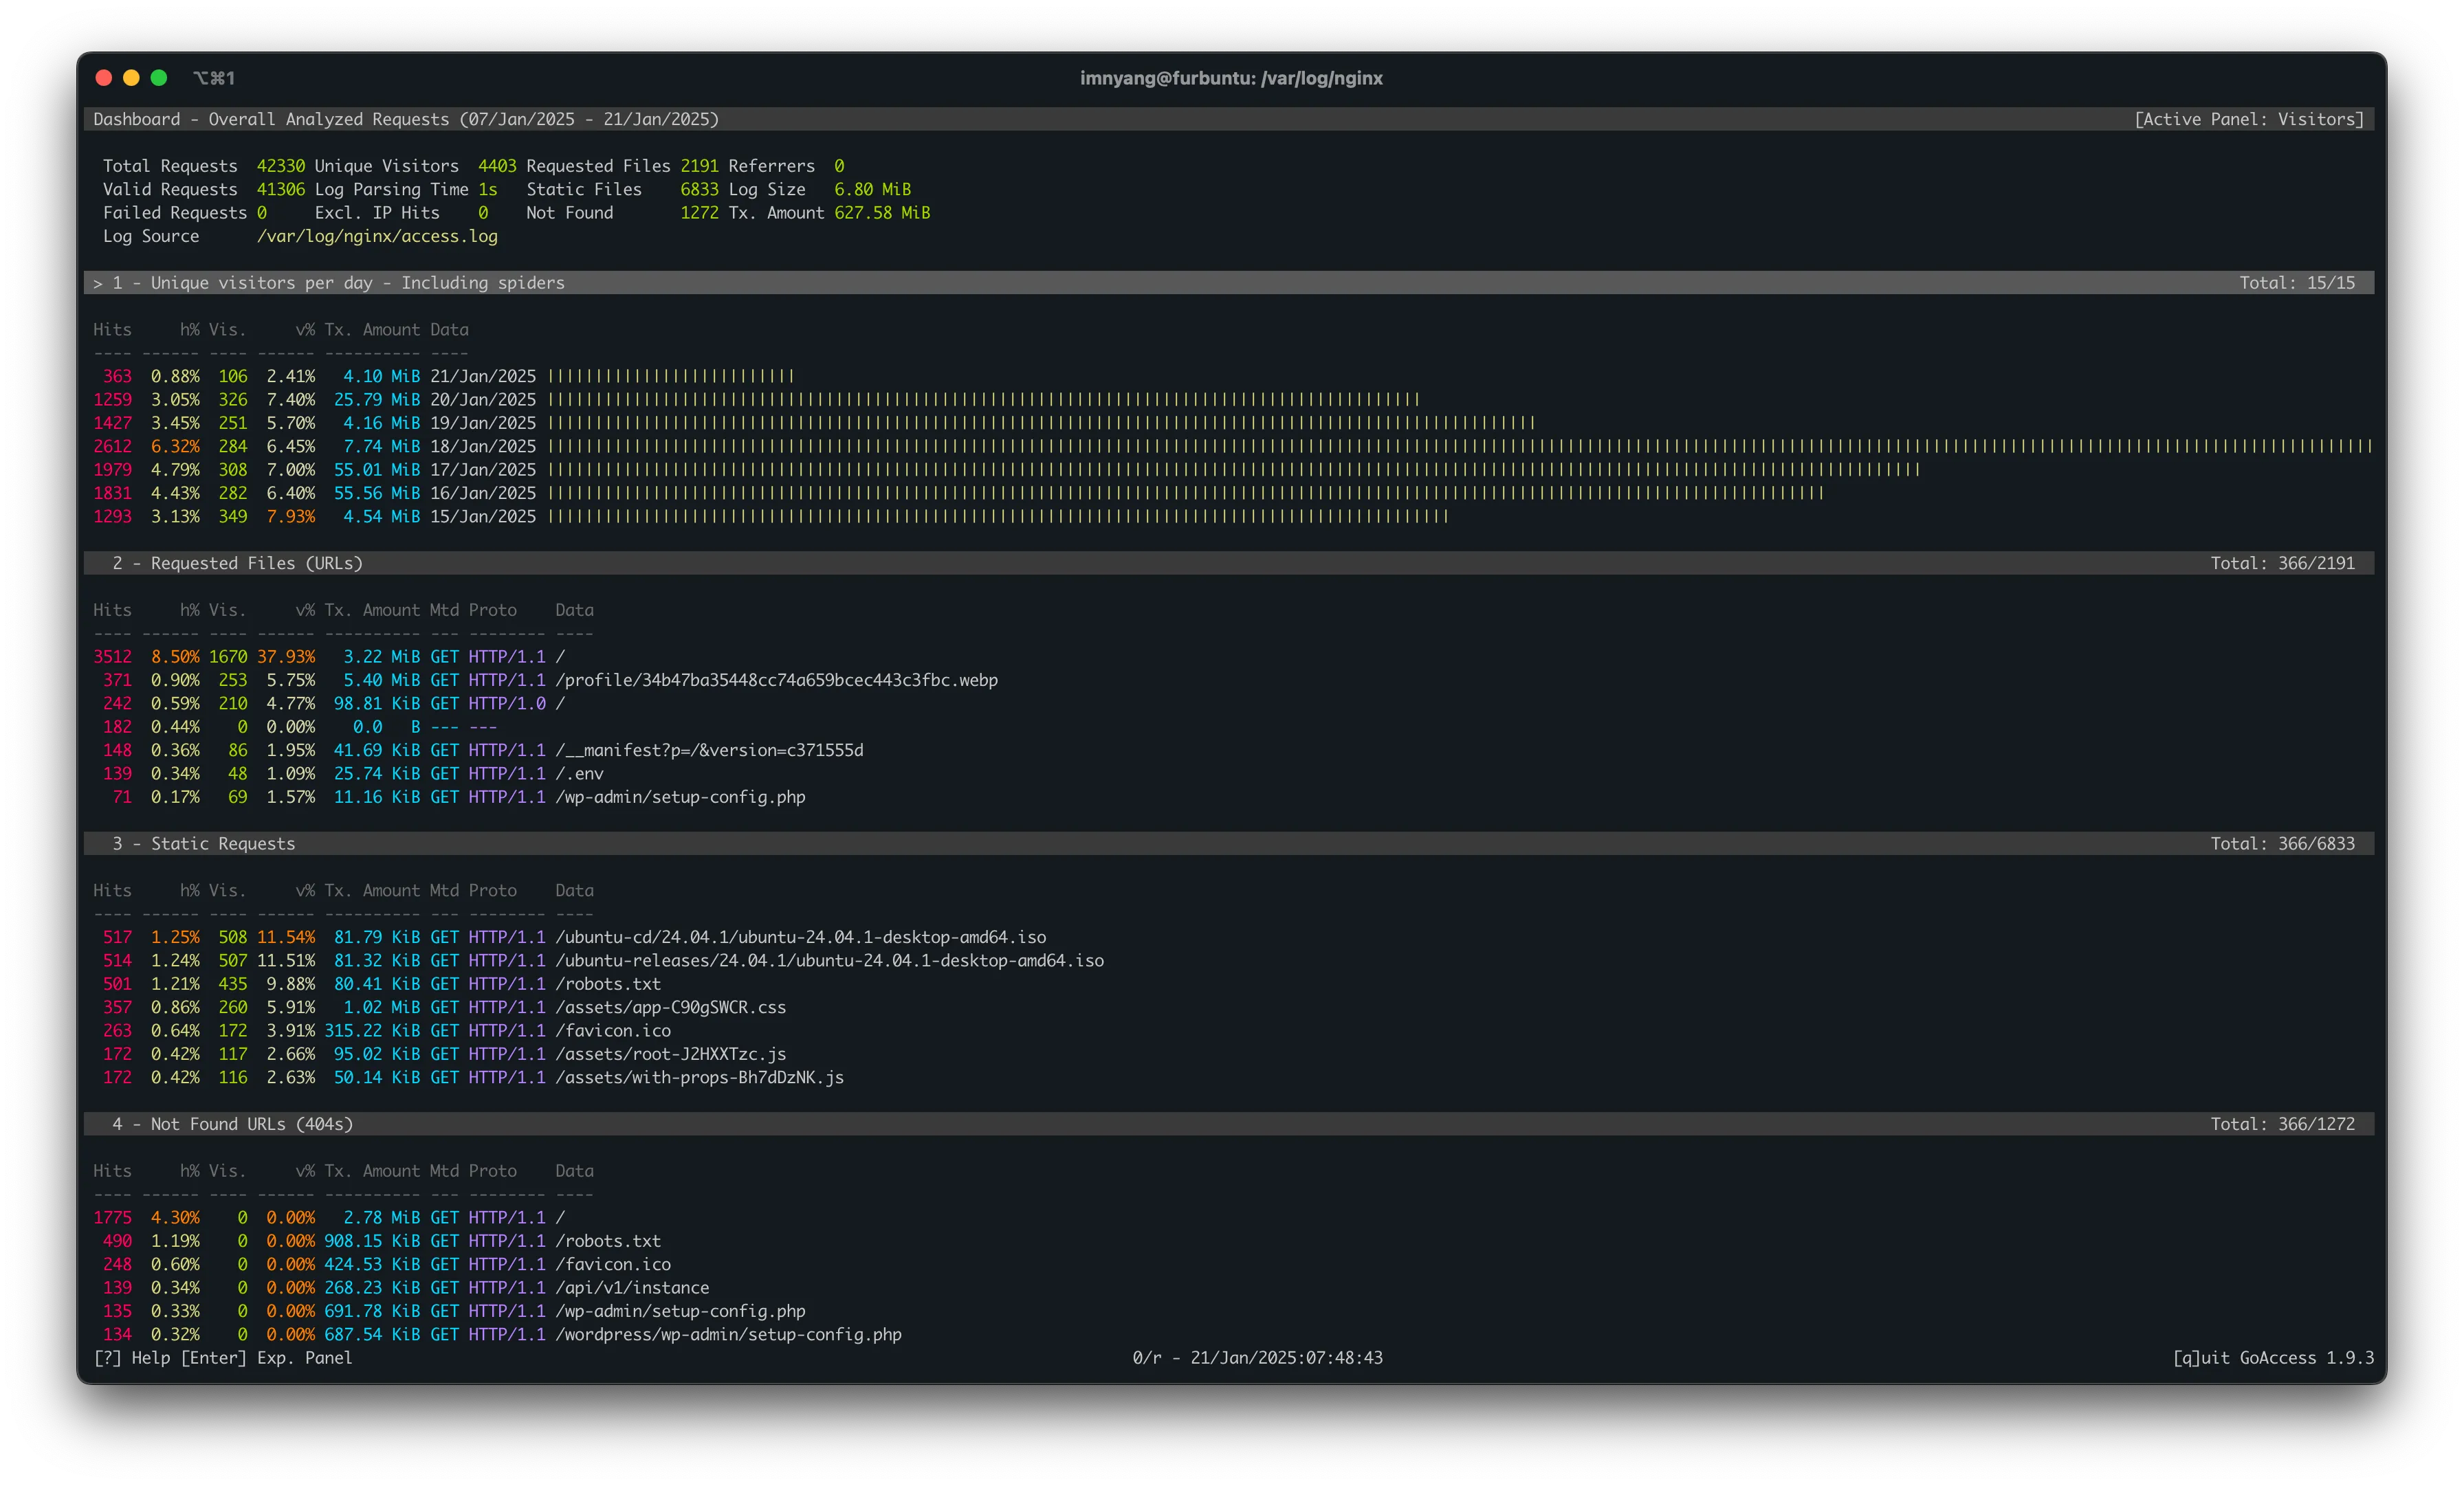Click the Log Size value 6.80 MiB
Screen dimensions: 2464x1486
pos(872,189)
